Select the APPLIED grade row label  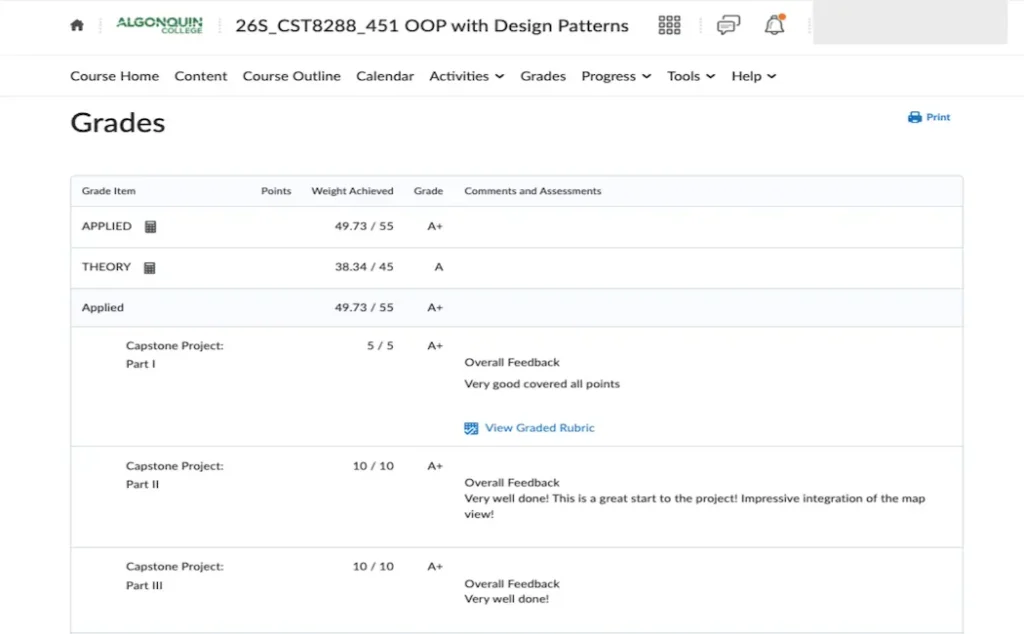coord(106,226)
